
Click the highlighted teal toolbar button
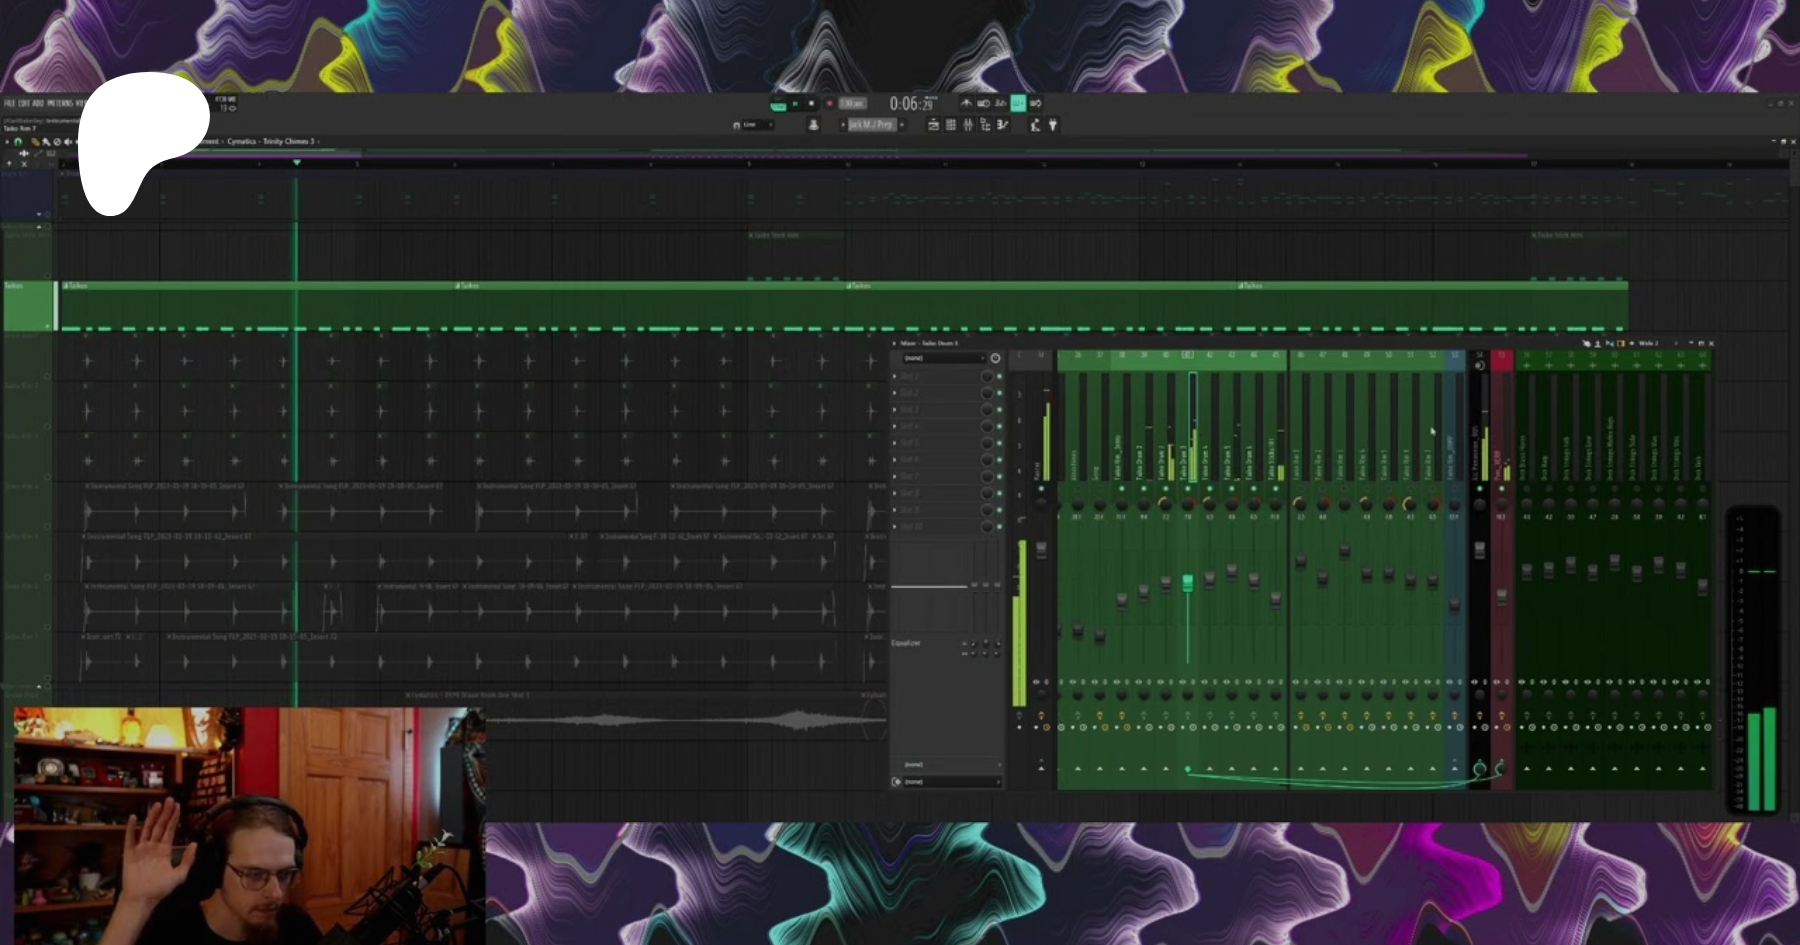click(x=1018, y=103)
